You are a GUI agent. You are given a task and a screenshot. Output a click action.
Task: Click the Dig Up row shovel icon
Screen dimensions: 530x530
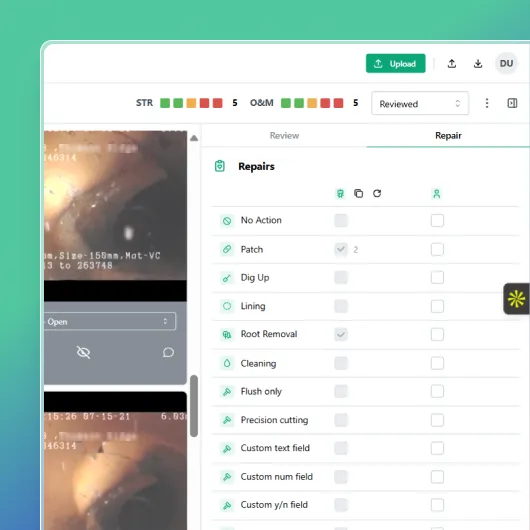pos(227,278)
